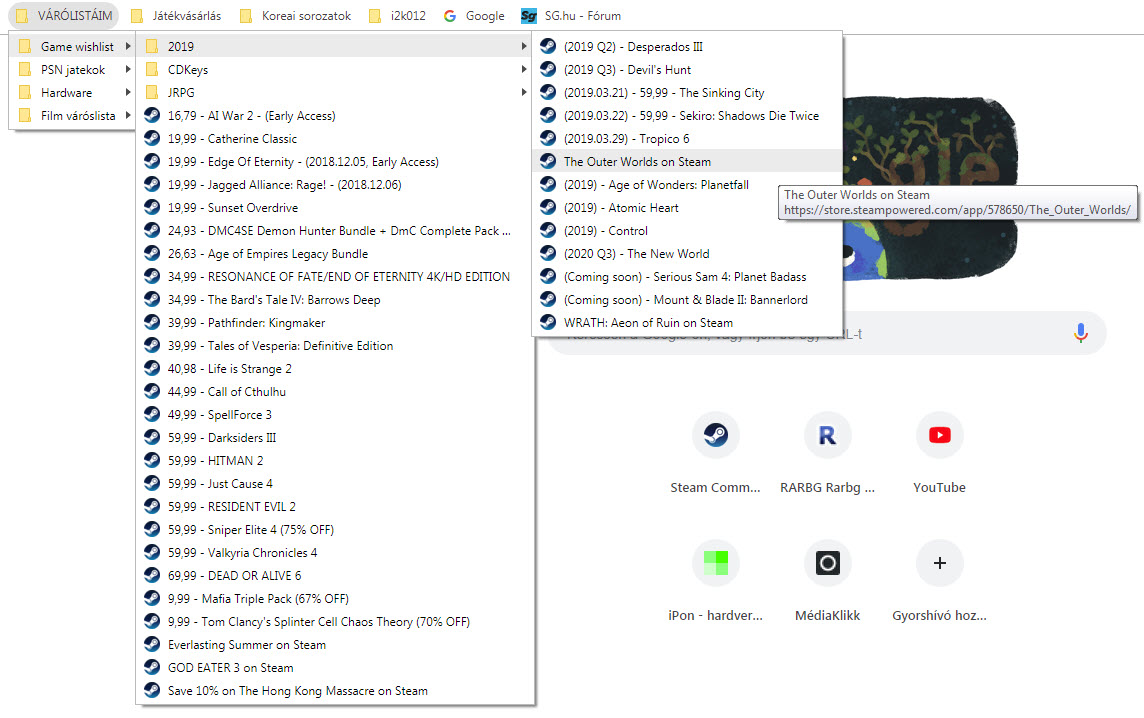
Task: Expand the Film város­lista submenu arrow
Action: [128, 115]
